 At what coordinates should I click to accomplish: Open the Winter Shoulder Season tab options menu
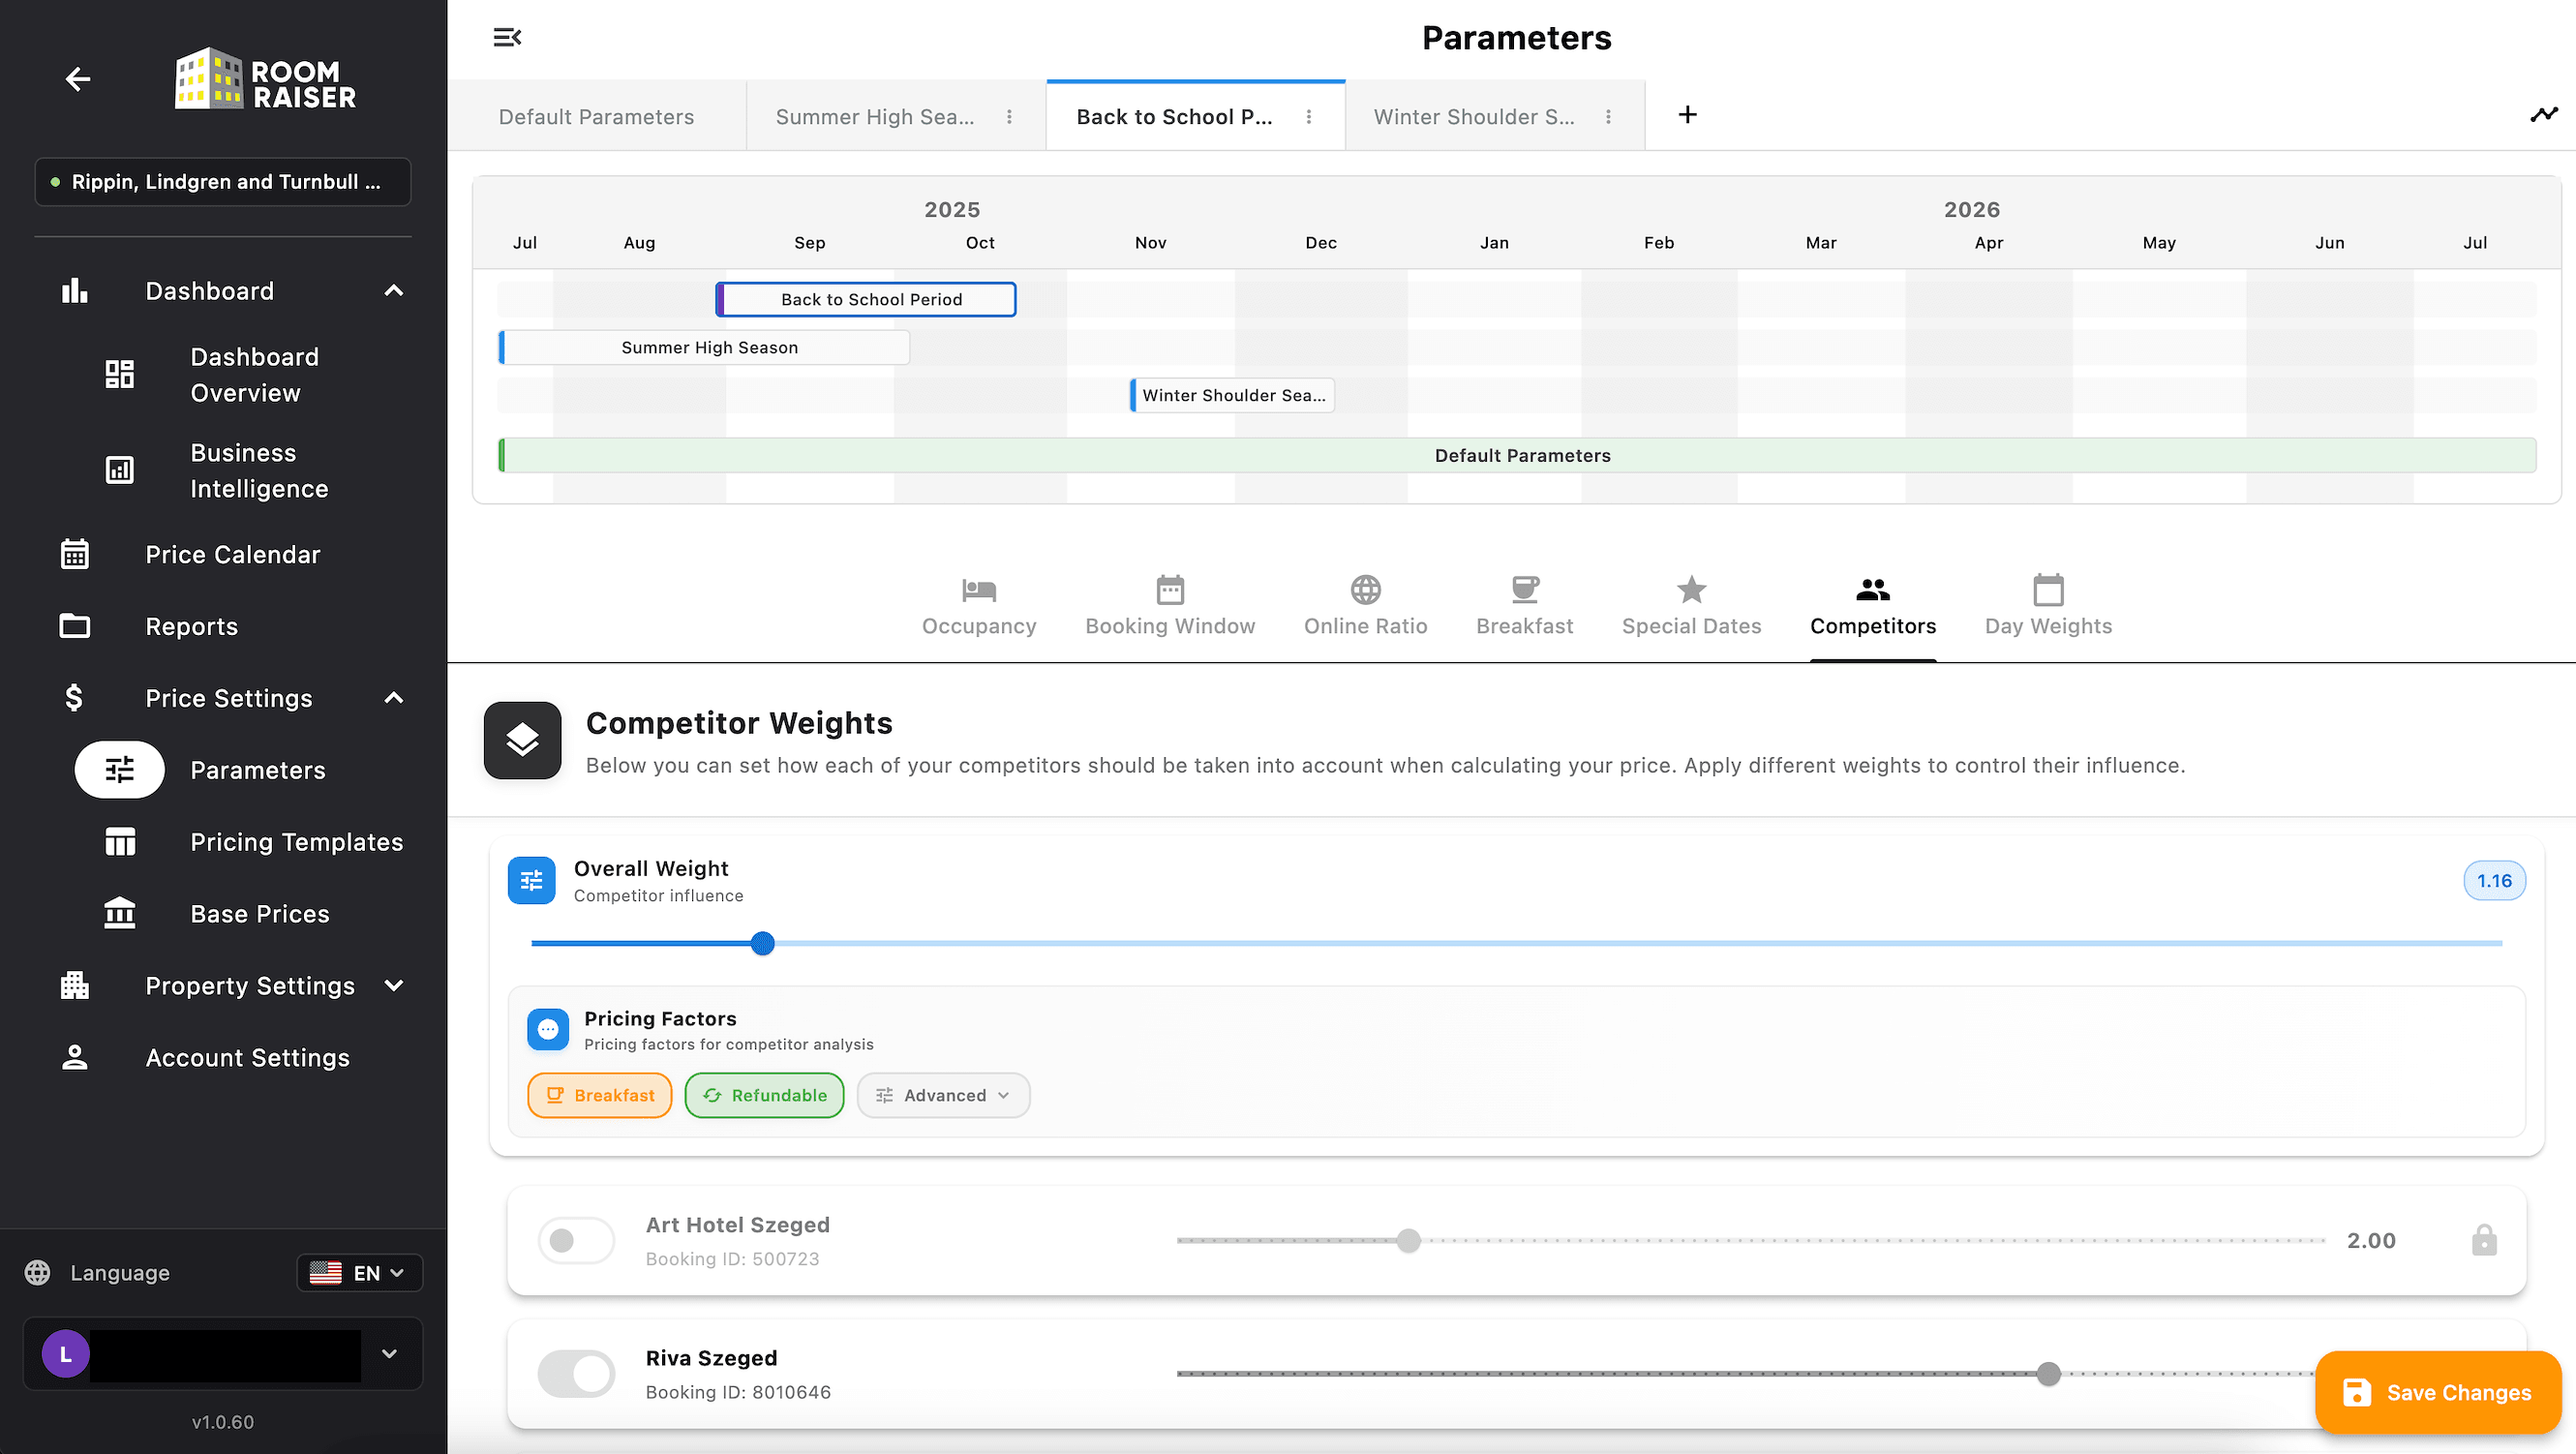[1608, 117]
